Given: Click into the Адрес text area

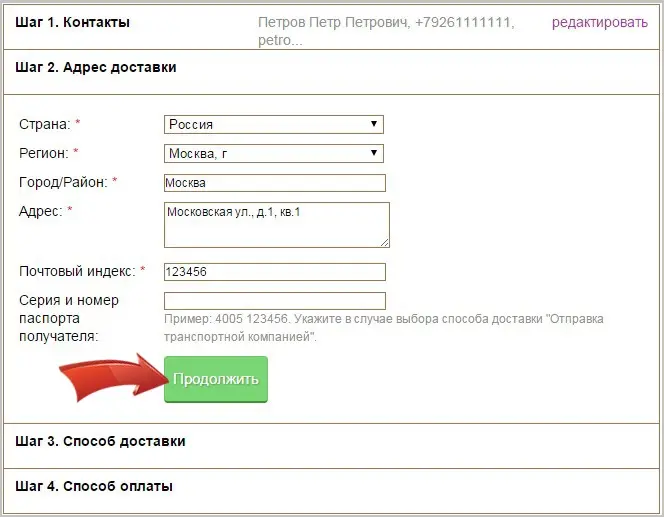Looking at the screenshot, I should point(277,225).
